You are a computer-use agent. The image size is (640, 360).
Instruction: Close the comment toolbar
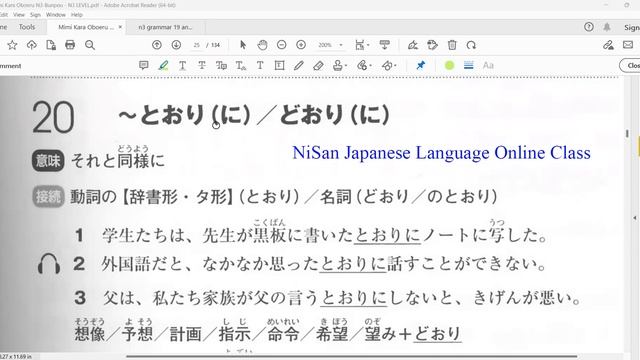pyautogui.click(x=630, y=65)
